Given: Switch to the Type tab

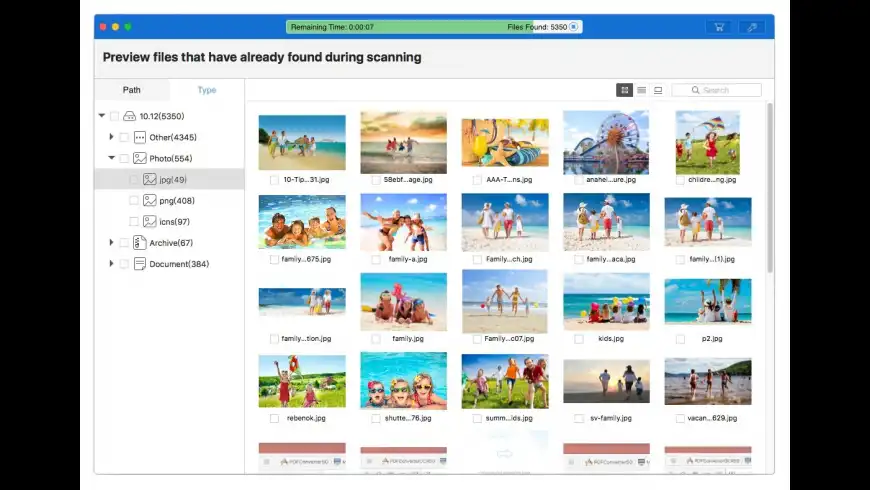Looking at the screenshot, I should pos(206,90).
